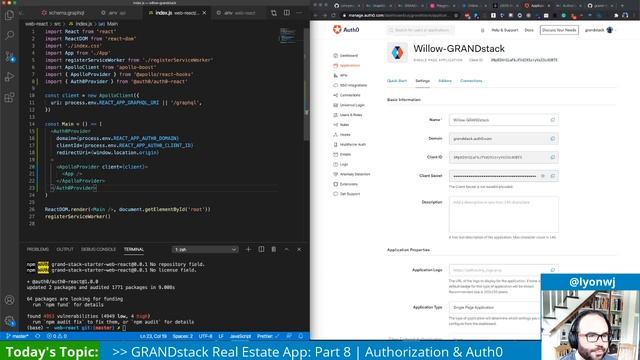This screenshot has height=360, width=640.
Task: Open the Run and Debug view
Action: pos(9,77)
